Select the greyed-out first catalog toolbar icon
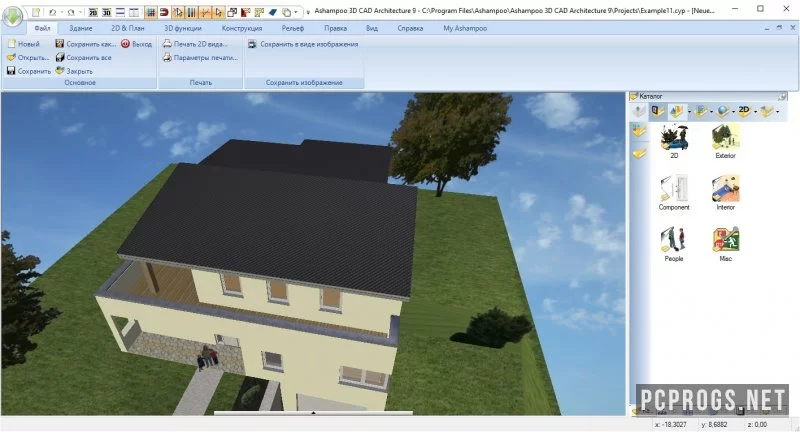The width and height of the screenshot is (800, 432). [x=638, y=111]
